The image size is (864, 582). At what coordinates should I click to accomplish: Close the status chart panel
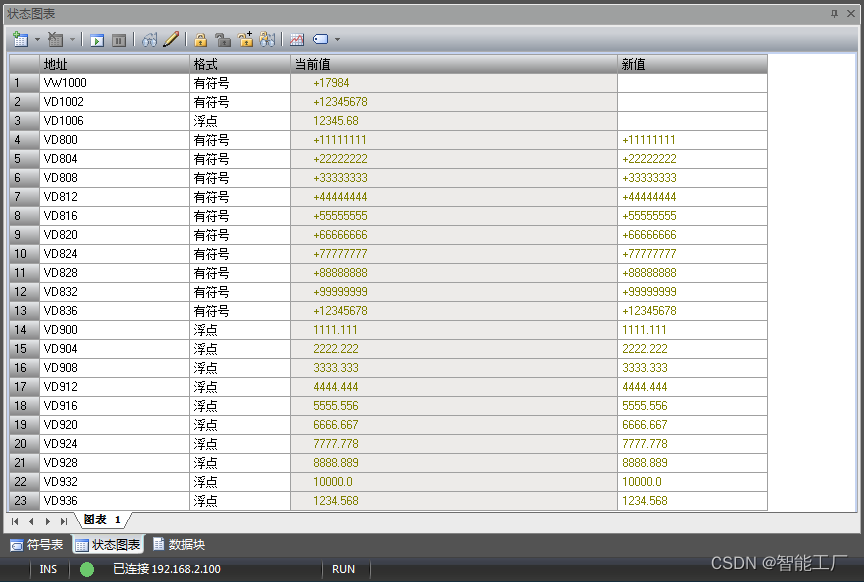click(x=851, y=13)
